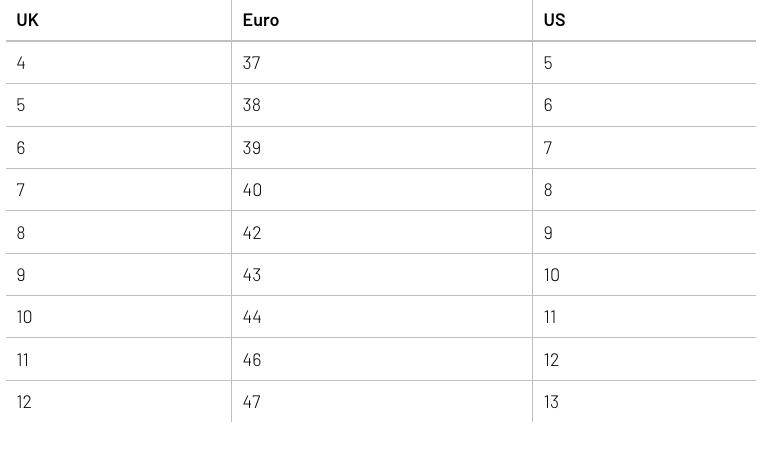Select Euro size 42 cell
The image size is (767, 451).
252,233
